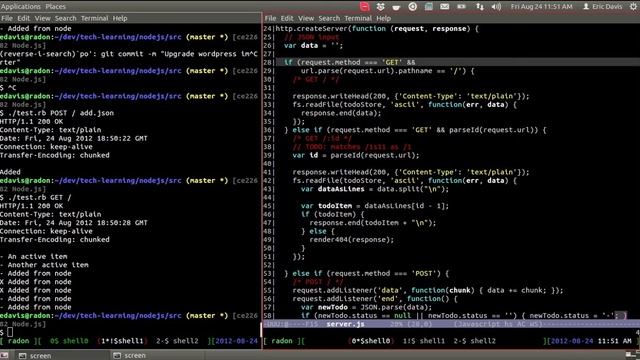Open View menu in left terminal

tap(42, 18)
